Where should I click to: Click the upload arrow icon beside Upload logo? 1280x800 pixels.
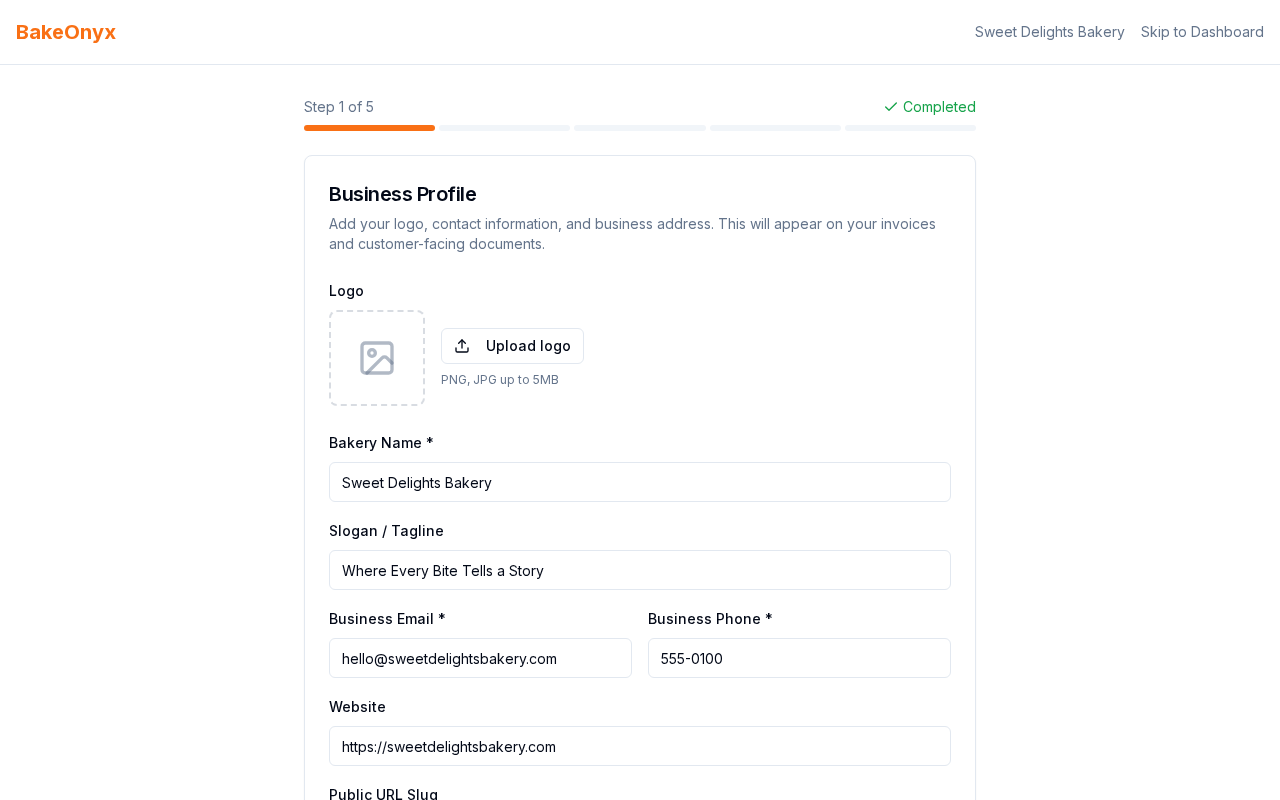[x=460, y=344]
